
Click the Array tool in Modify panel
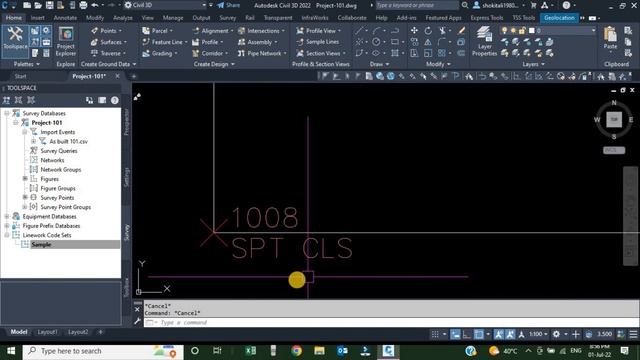pos(442,53)
